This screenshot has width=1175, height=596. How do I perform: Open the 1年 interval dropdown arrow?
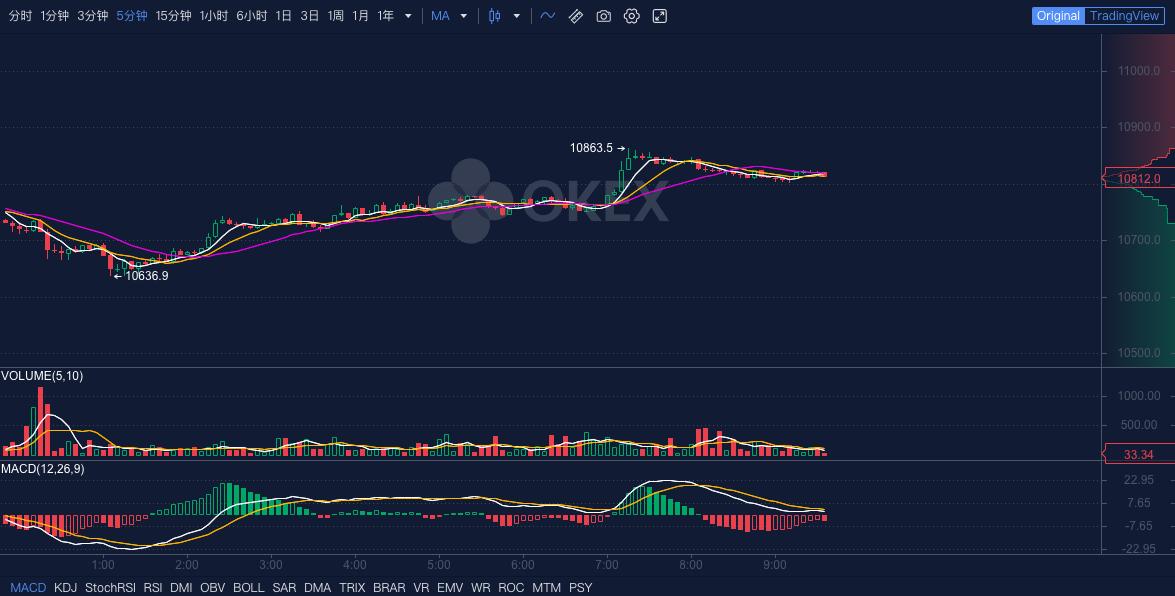pos(407,16)
